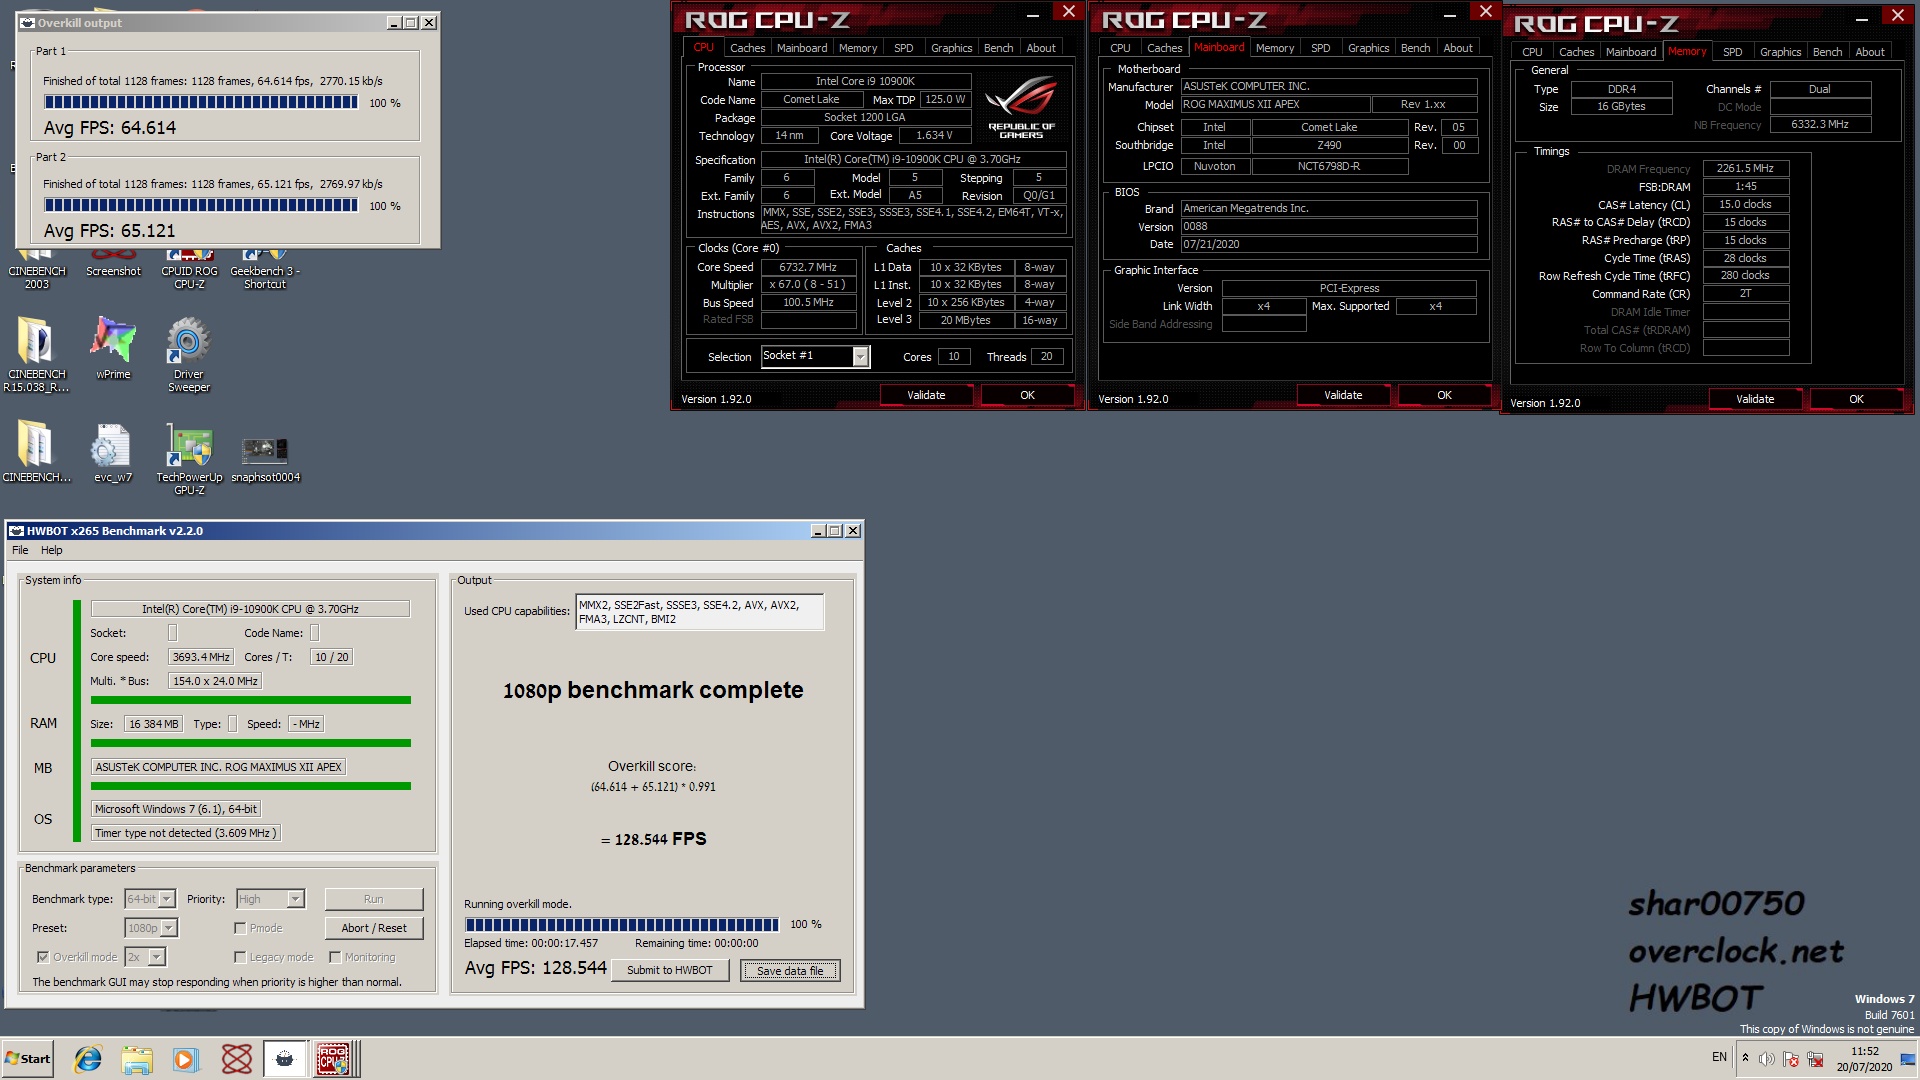Open TechPowerUp GPU-Z desktop shortcut
The height and width of the screenshot is (1080, 1920).
tap(189, 458)
